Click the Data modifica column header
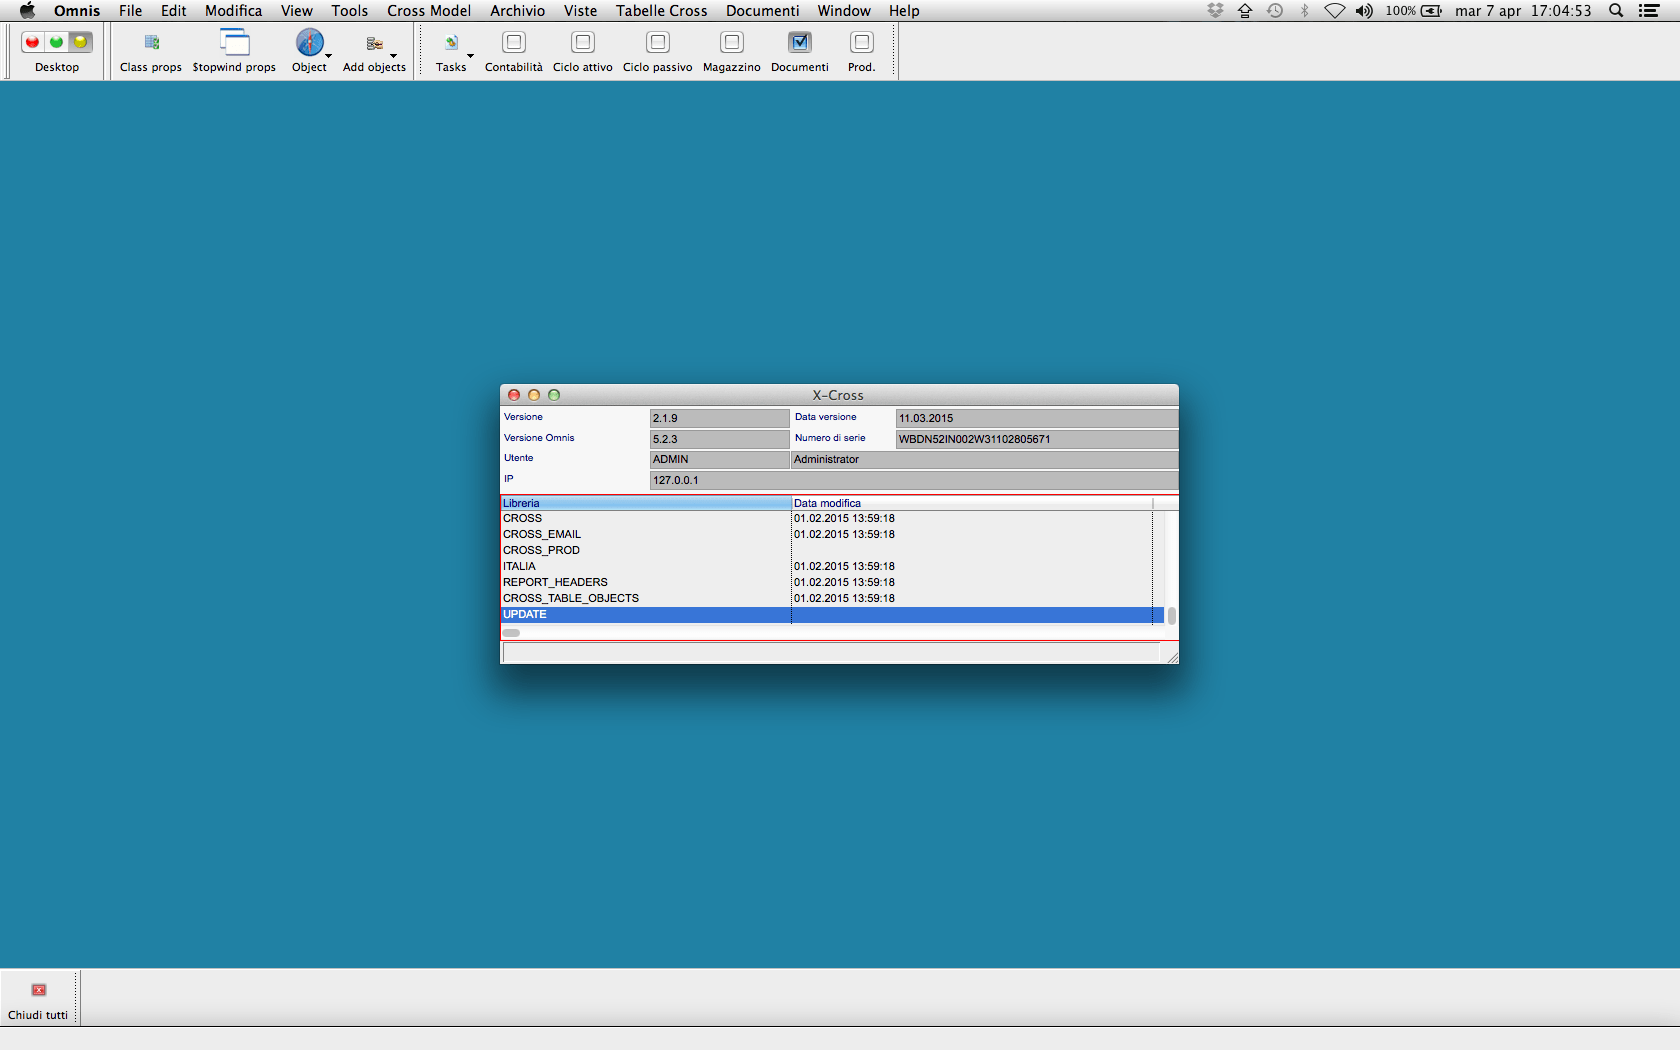Screen dimensions: 1680x1050 pos(970,503)
